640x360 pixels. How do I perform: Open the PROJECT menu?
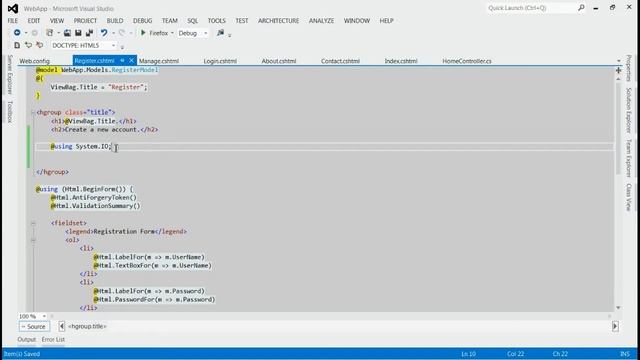coord(85,20)
